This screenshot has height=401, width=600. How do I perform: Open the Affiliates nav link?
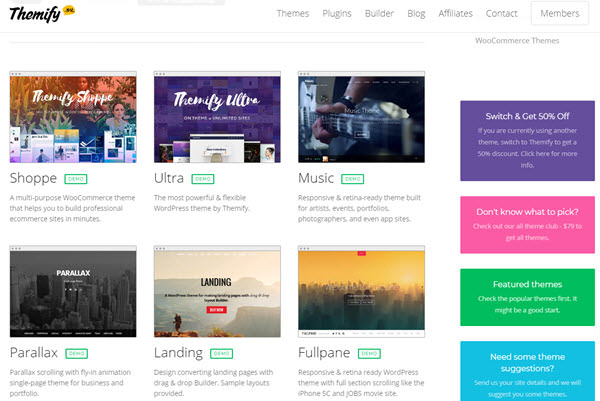pos(455,13)
